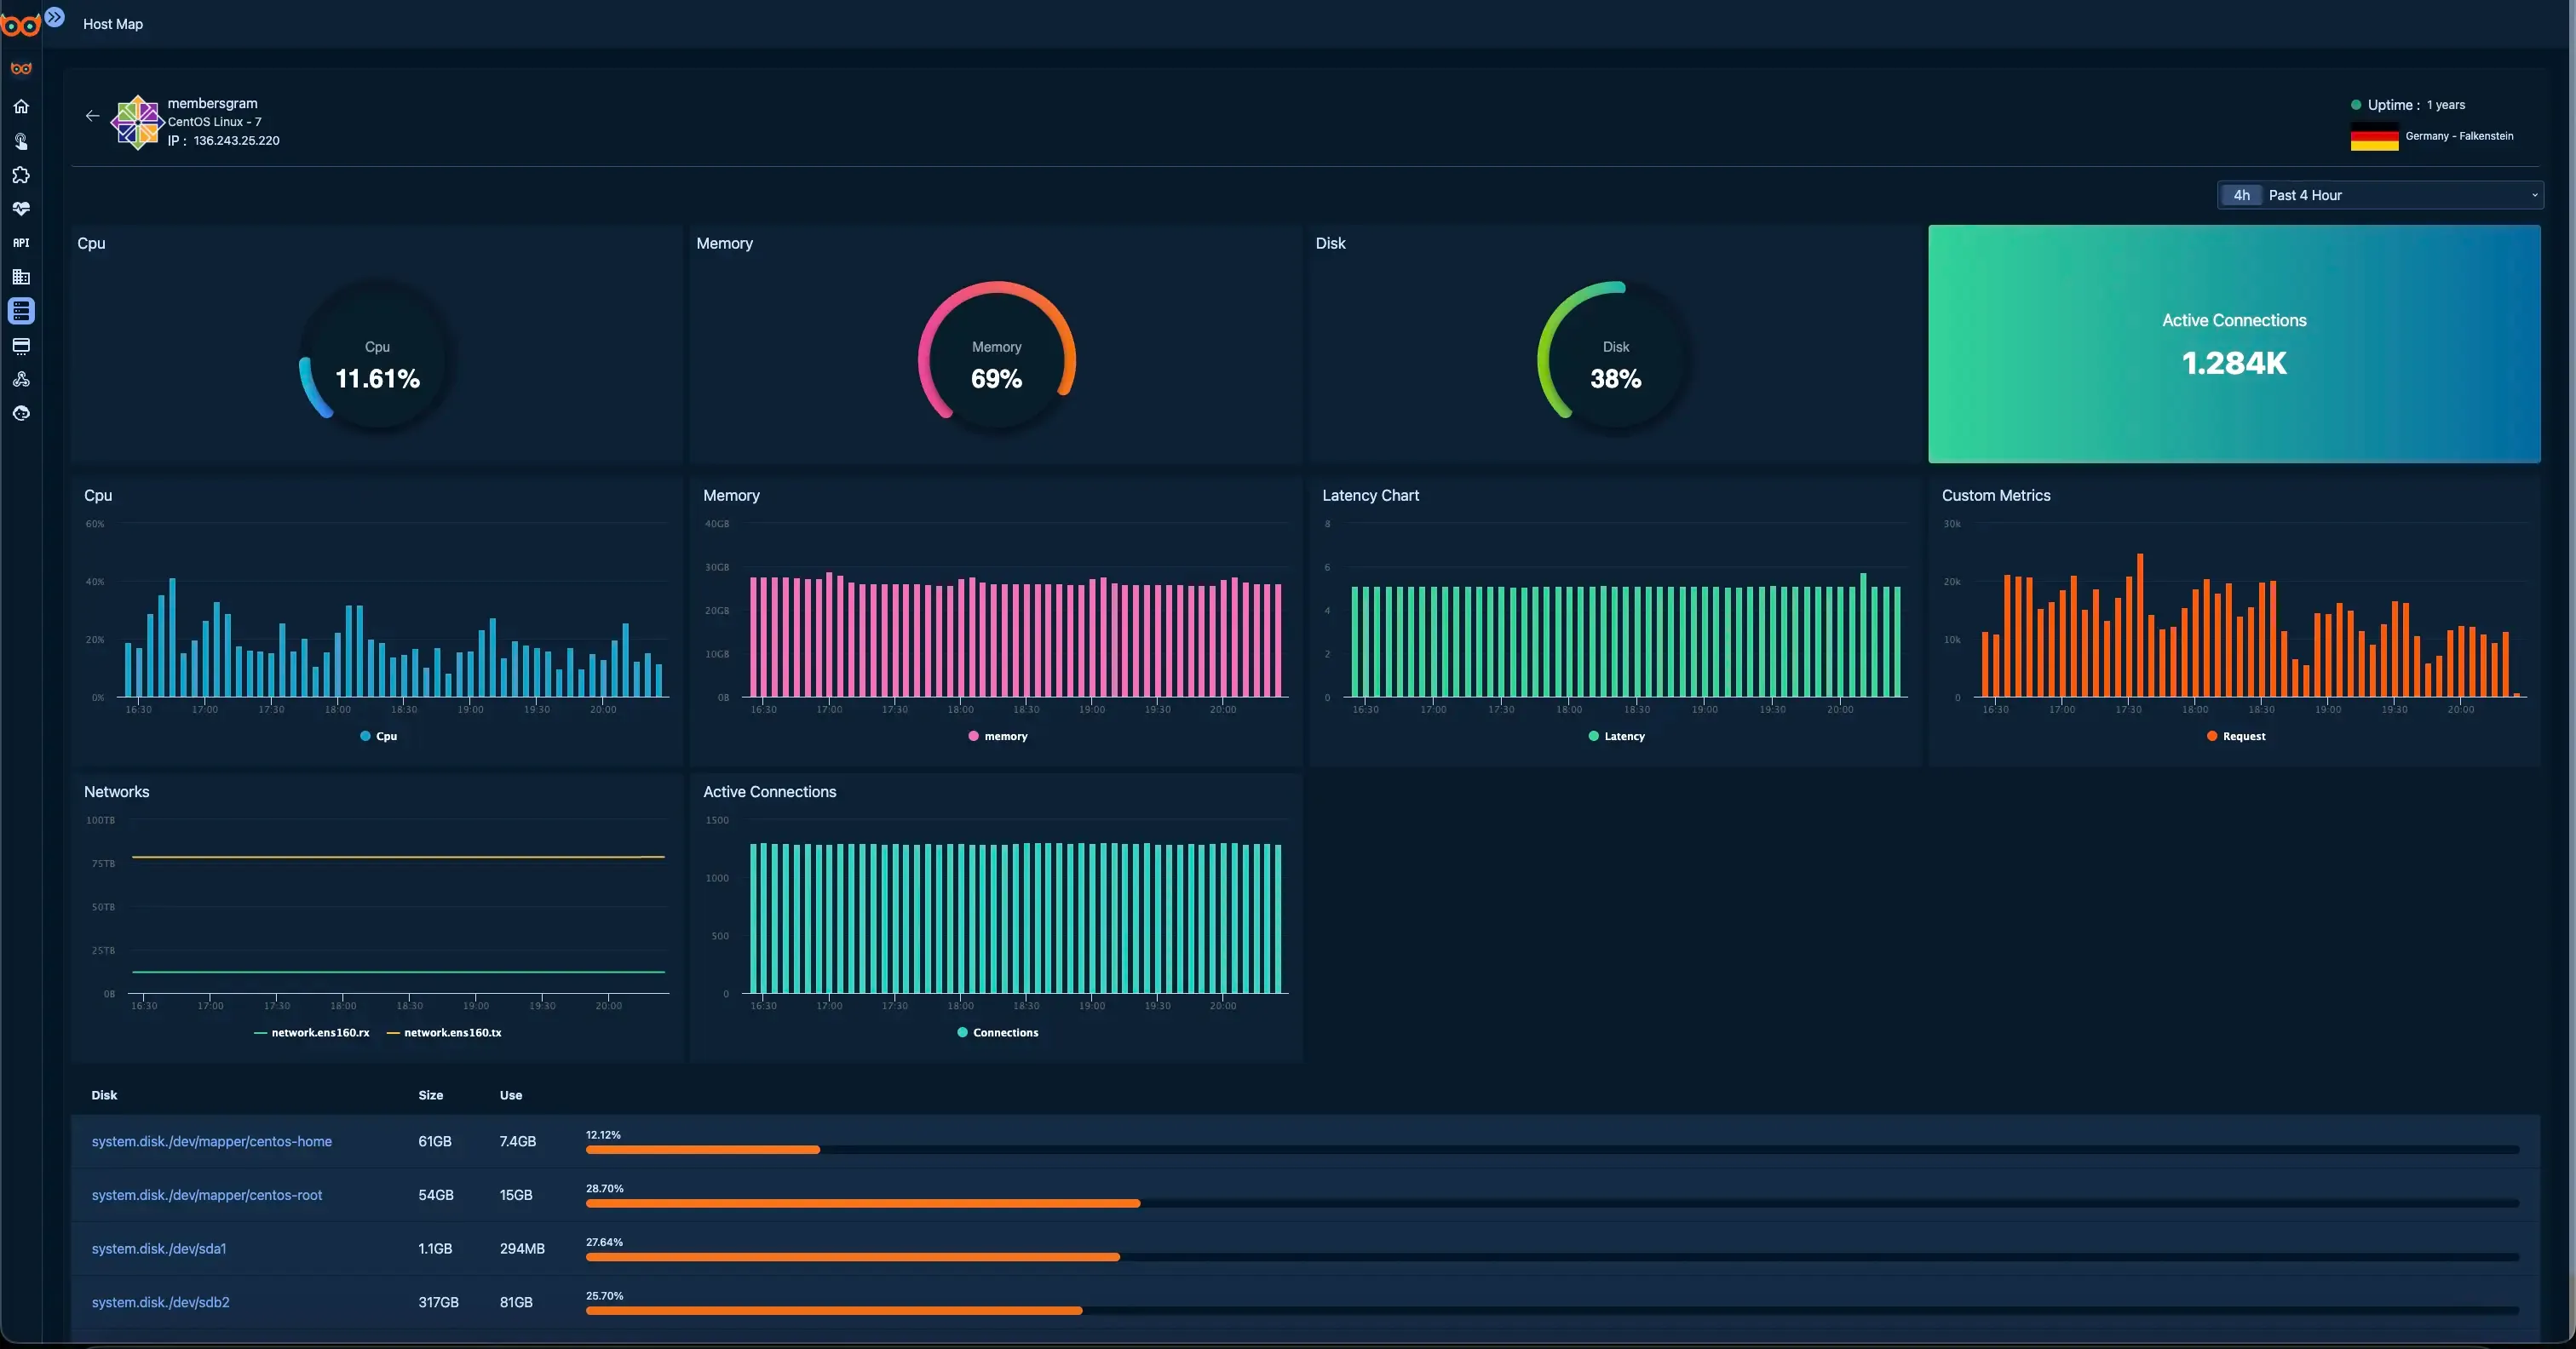The image size is (2576, 1349).
Task: Open the API icon in sidebar
Action: tap(21, 243)
